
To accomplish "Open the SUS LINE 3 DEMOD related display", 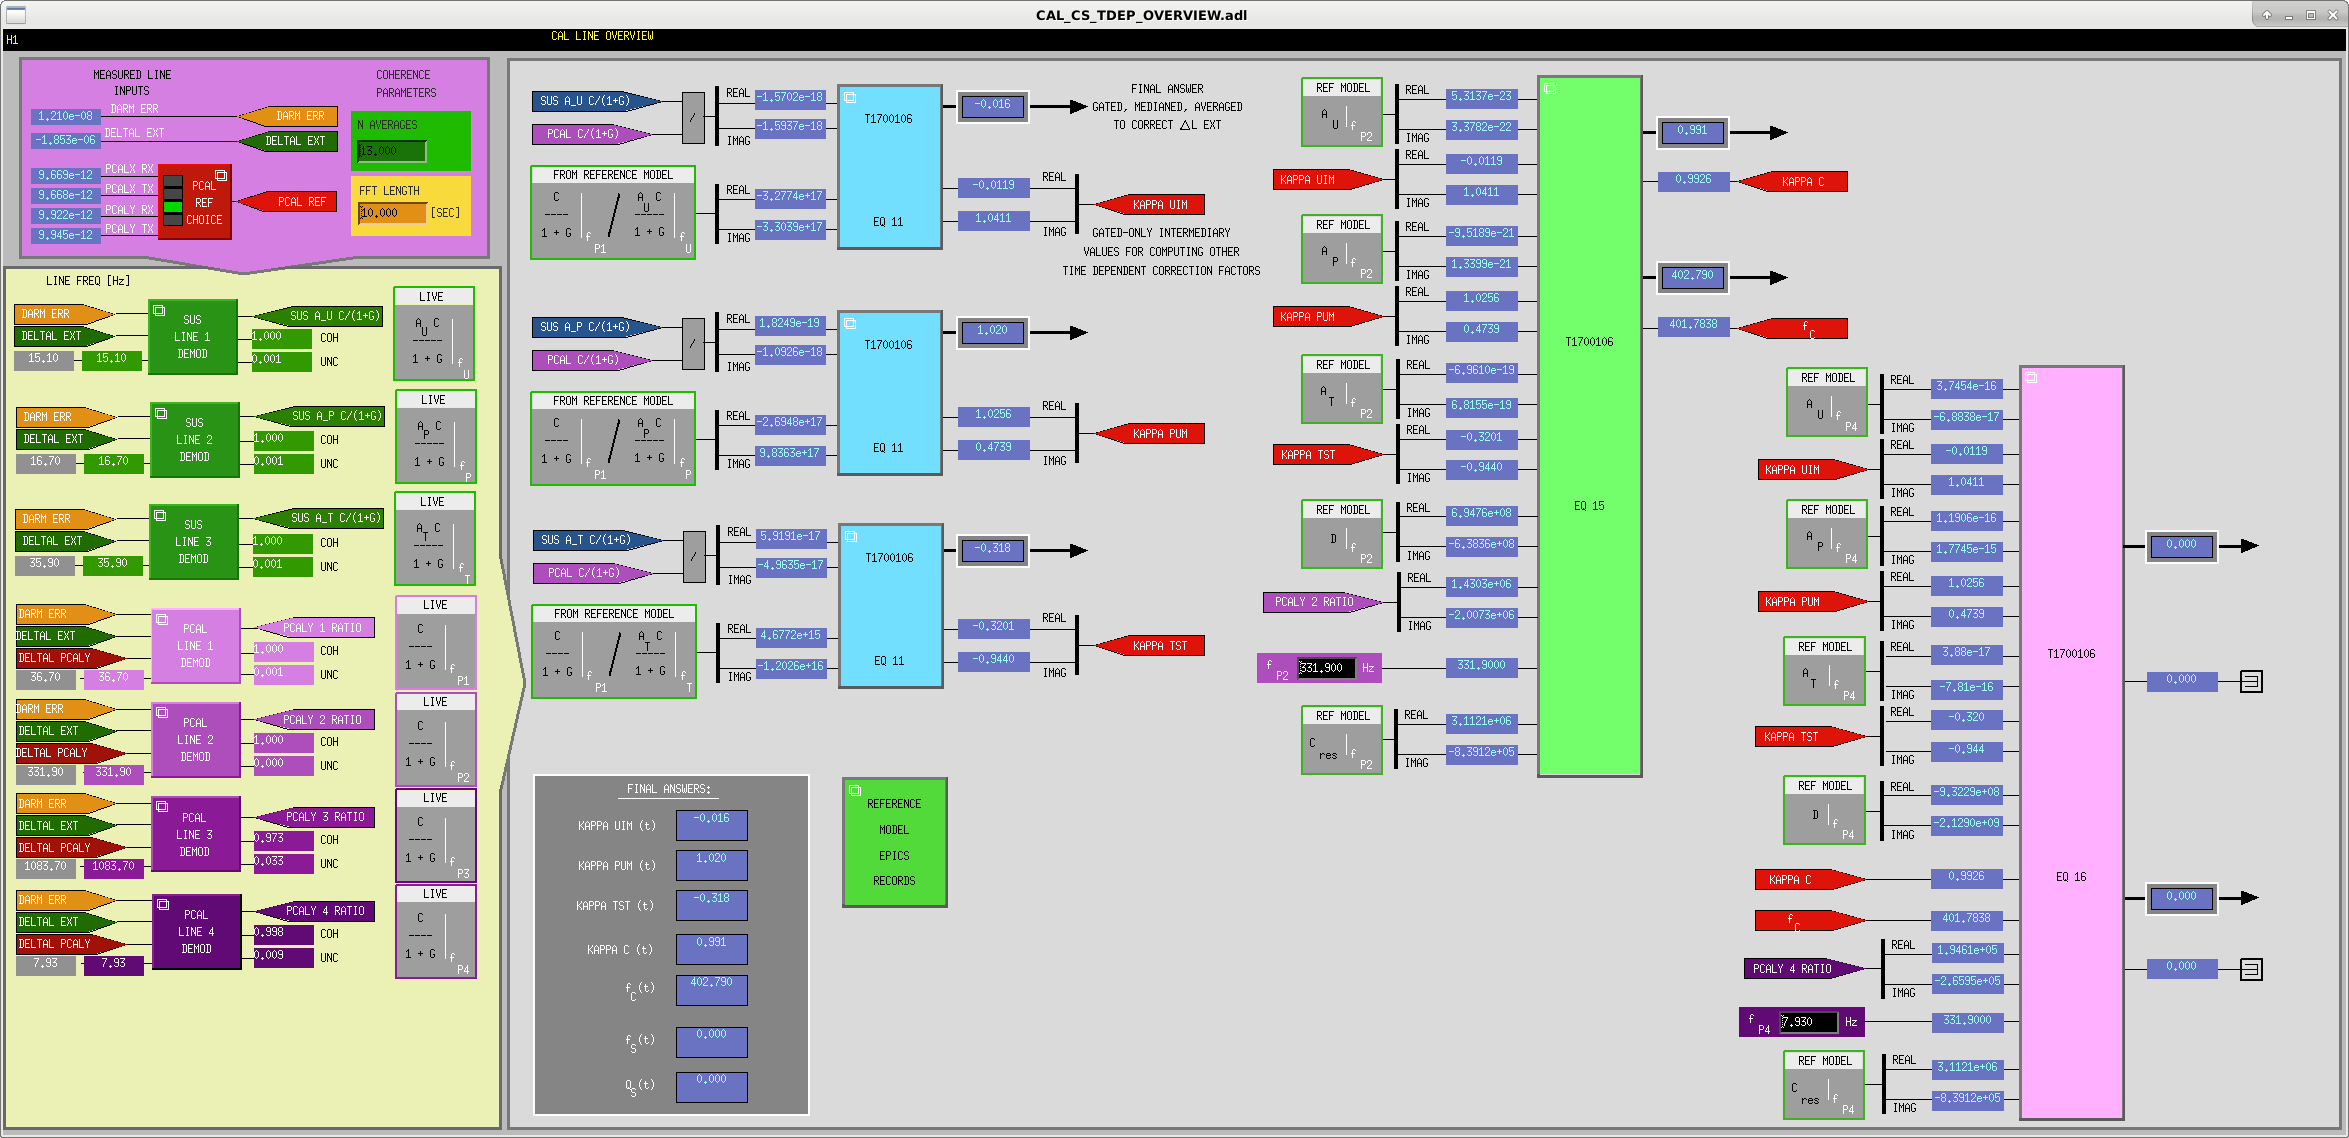I will tap(160, 515).
